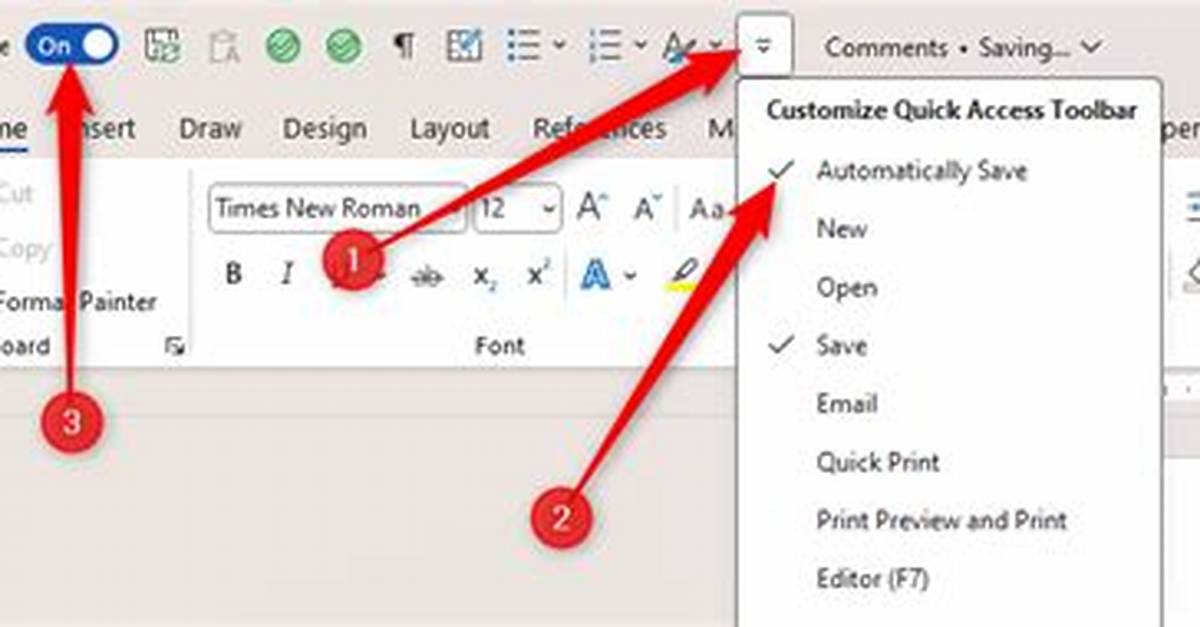1200x627 pixels.
Task: Open the Text Effects dropdown arrow
Action: click(630, 275)
